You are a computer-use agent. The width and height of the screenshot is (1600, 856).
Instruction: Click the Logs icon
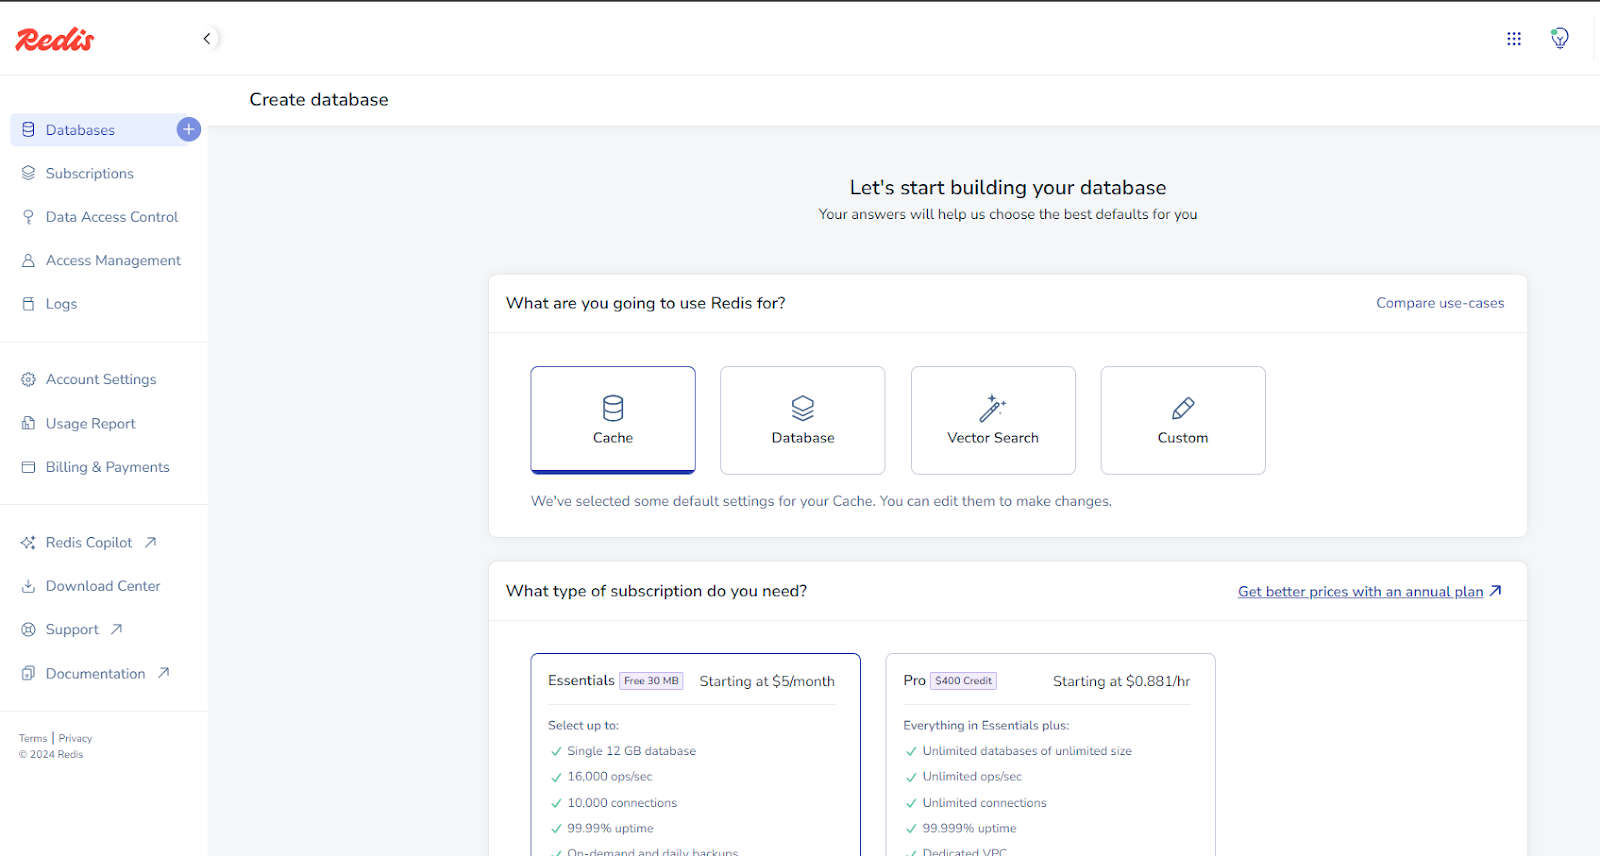pyautogui.click(x=28, y=304)
